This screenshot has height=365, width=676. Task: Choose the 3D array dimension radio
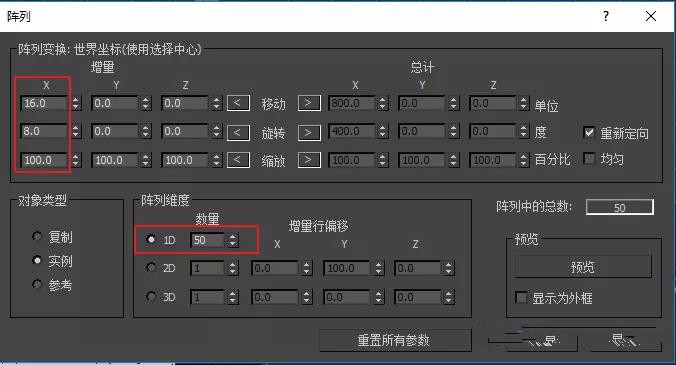151,296
